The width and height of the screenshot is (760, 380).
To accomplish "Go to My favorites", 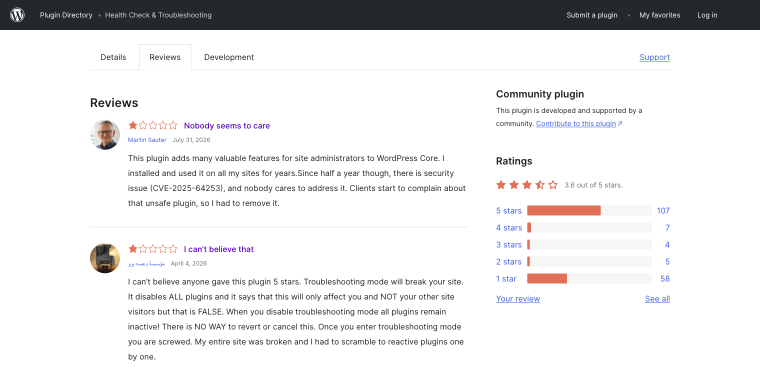I will (x=660, y=15).
